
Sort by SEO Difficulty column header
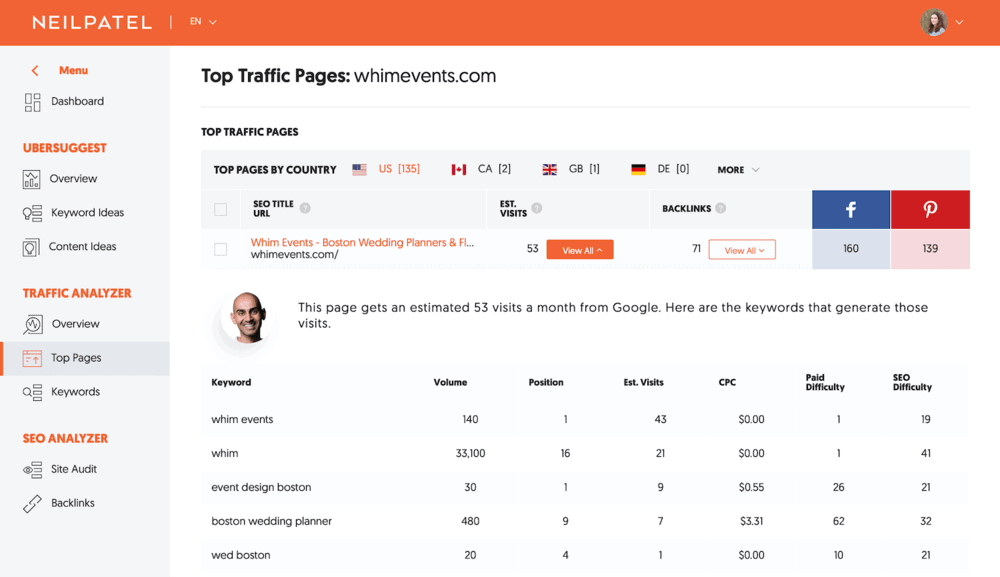[x=913, y=383]
